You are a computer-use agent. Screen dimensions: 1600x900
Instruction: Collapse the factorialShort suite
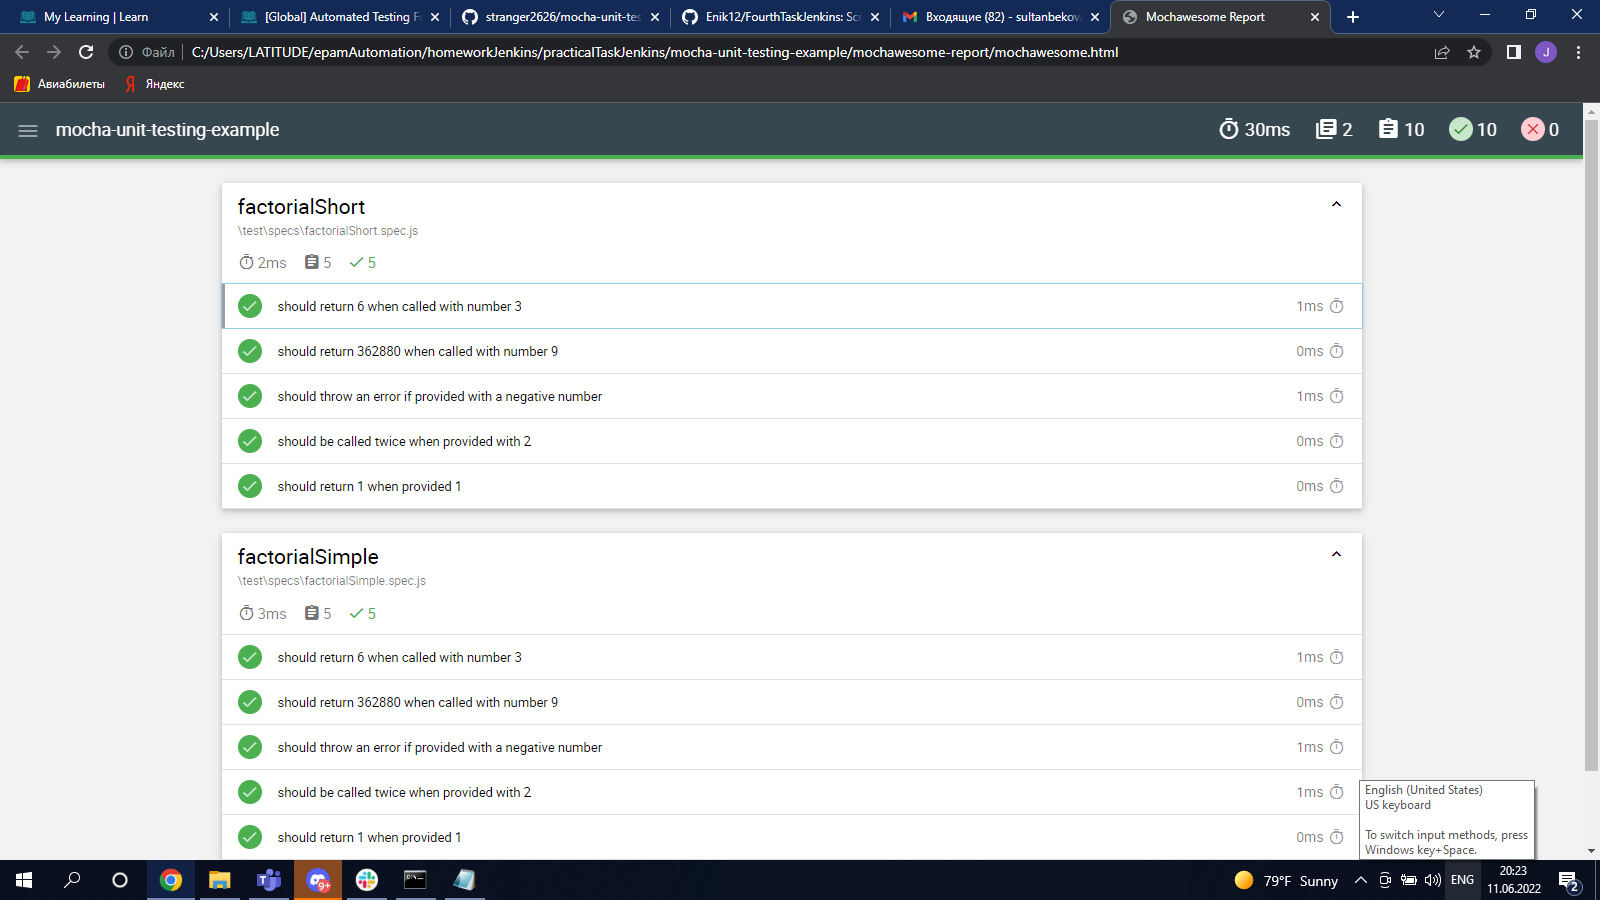(1336, 205)
